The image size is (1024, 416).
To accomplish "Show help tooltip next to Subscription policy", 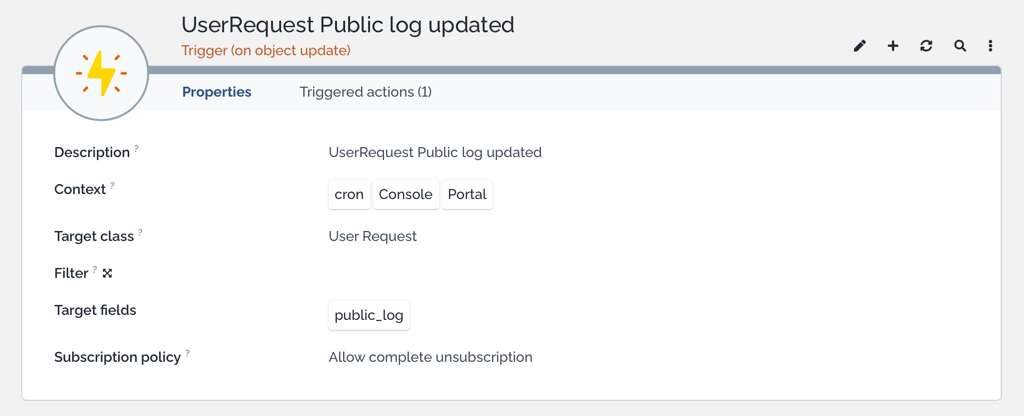I will 187,353.
